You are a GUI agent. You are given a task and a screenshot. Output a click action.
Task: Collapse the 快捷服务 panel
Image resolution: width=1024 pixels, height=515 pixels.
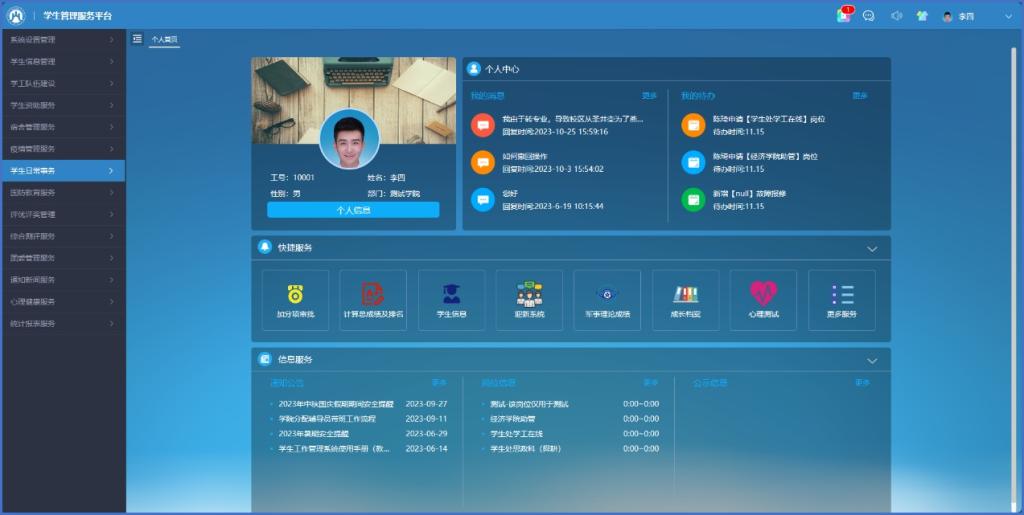(872, 248)
